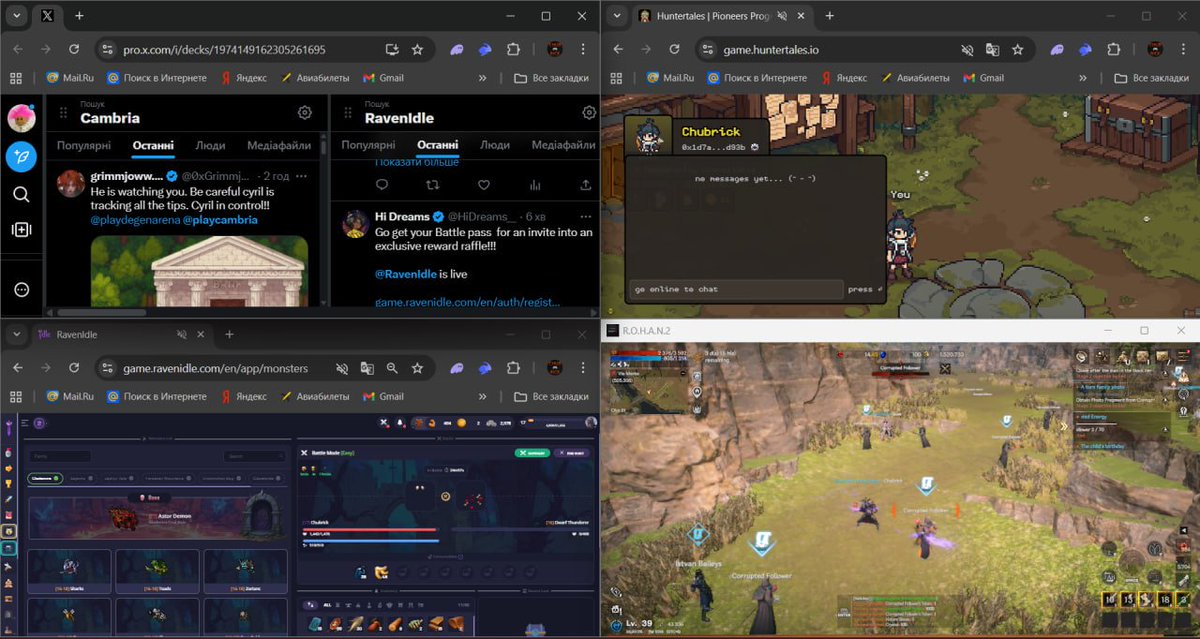Bookmark the pro.x.com page with star icon
1200x639 pixels.
click(417, 49)
